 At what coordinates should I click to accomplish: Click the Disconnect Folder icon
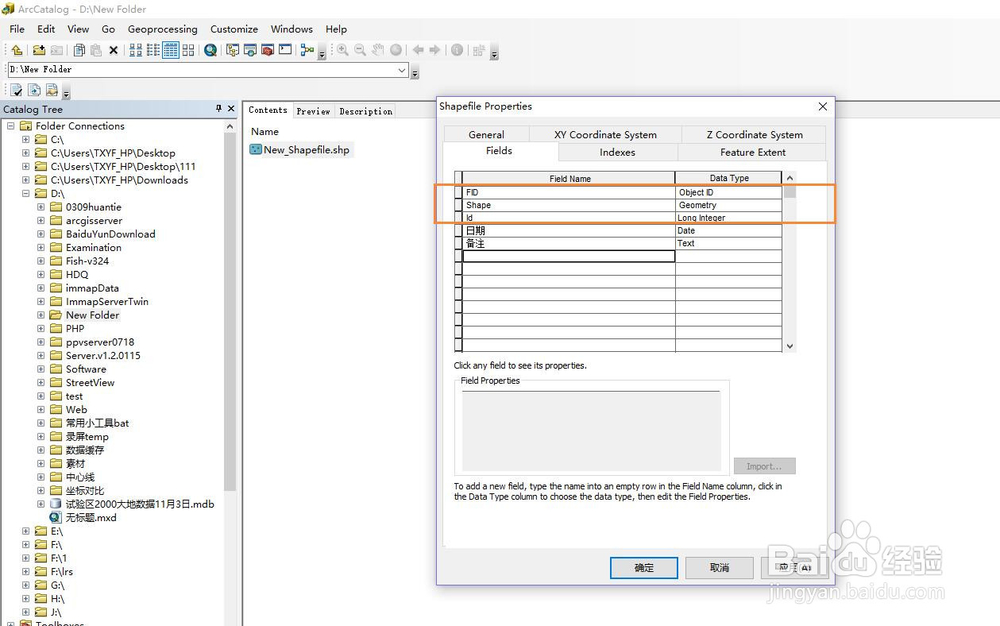click(x=57, y=50)
